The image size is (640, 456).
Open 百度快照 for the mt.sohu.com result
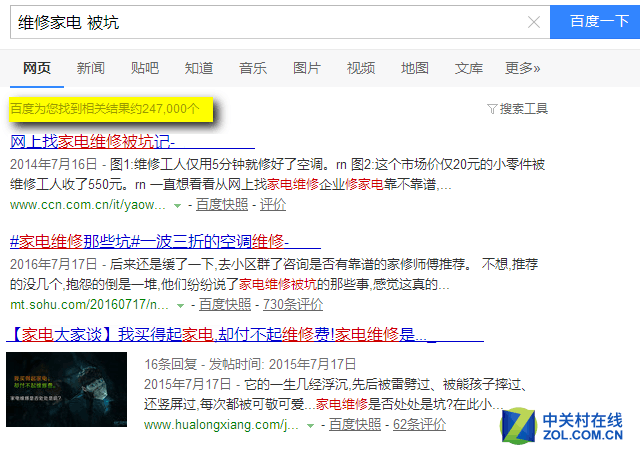coord(225,305)
